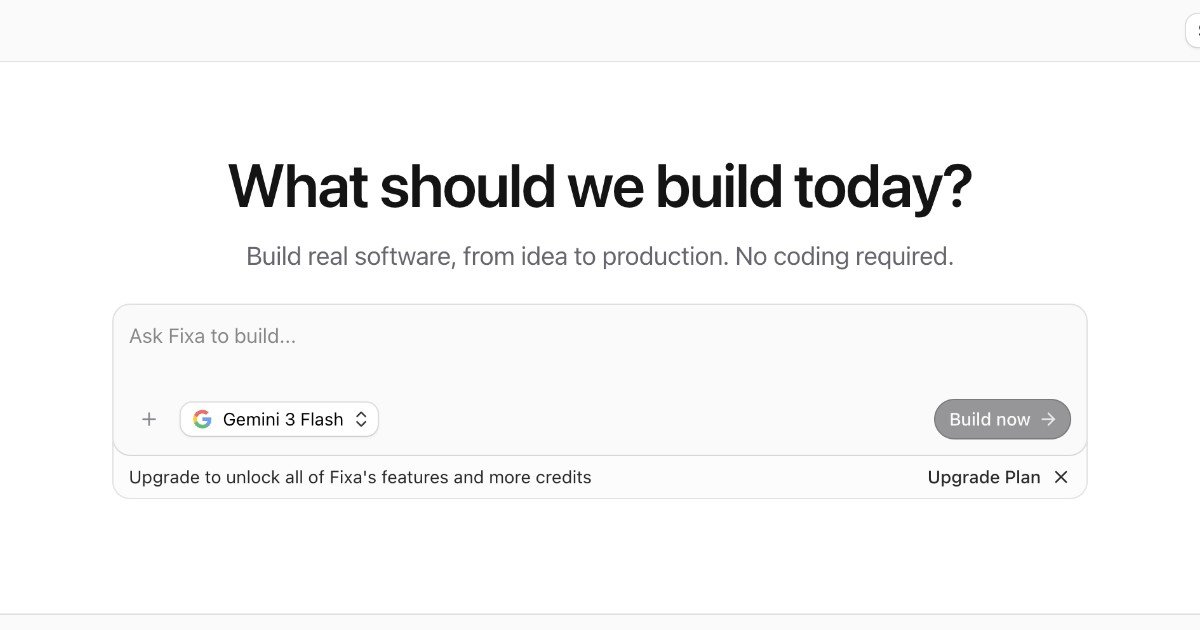This screenshot has width=1200, height=630.
Task: Click "No coding required." in the subtitle
Action: [844, 257]
